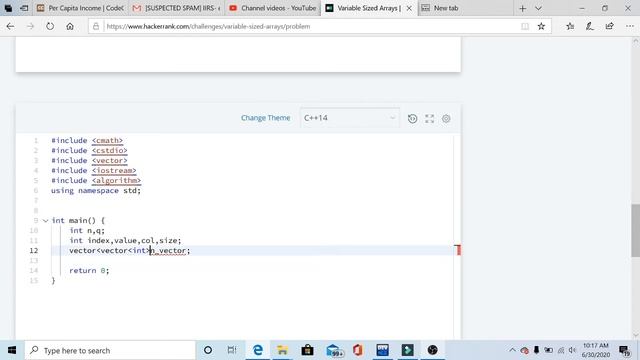Click the '#include <iostream>' line

click(x=94, y=171)
